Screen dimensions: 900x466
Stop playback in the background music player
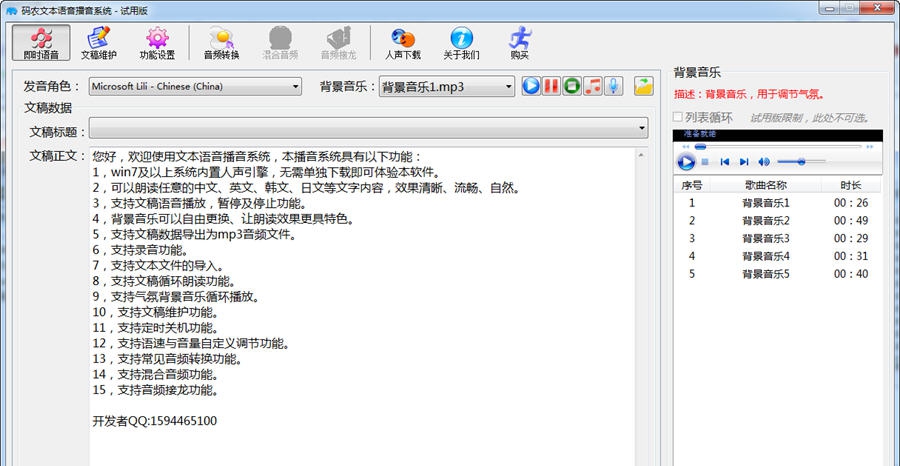(705, 162)
